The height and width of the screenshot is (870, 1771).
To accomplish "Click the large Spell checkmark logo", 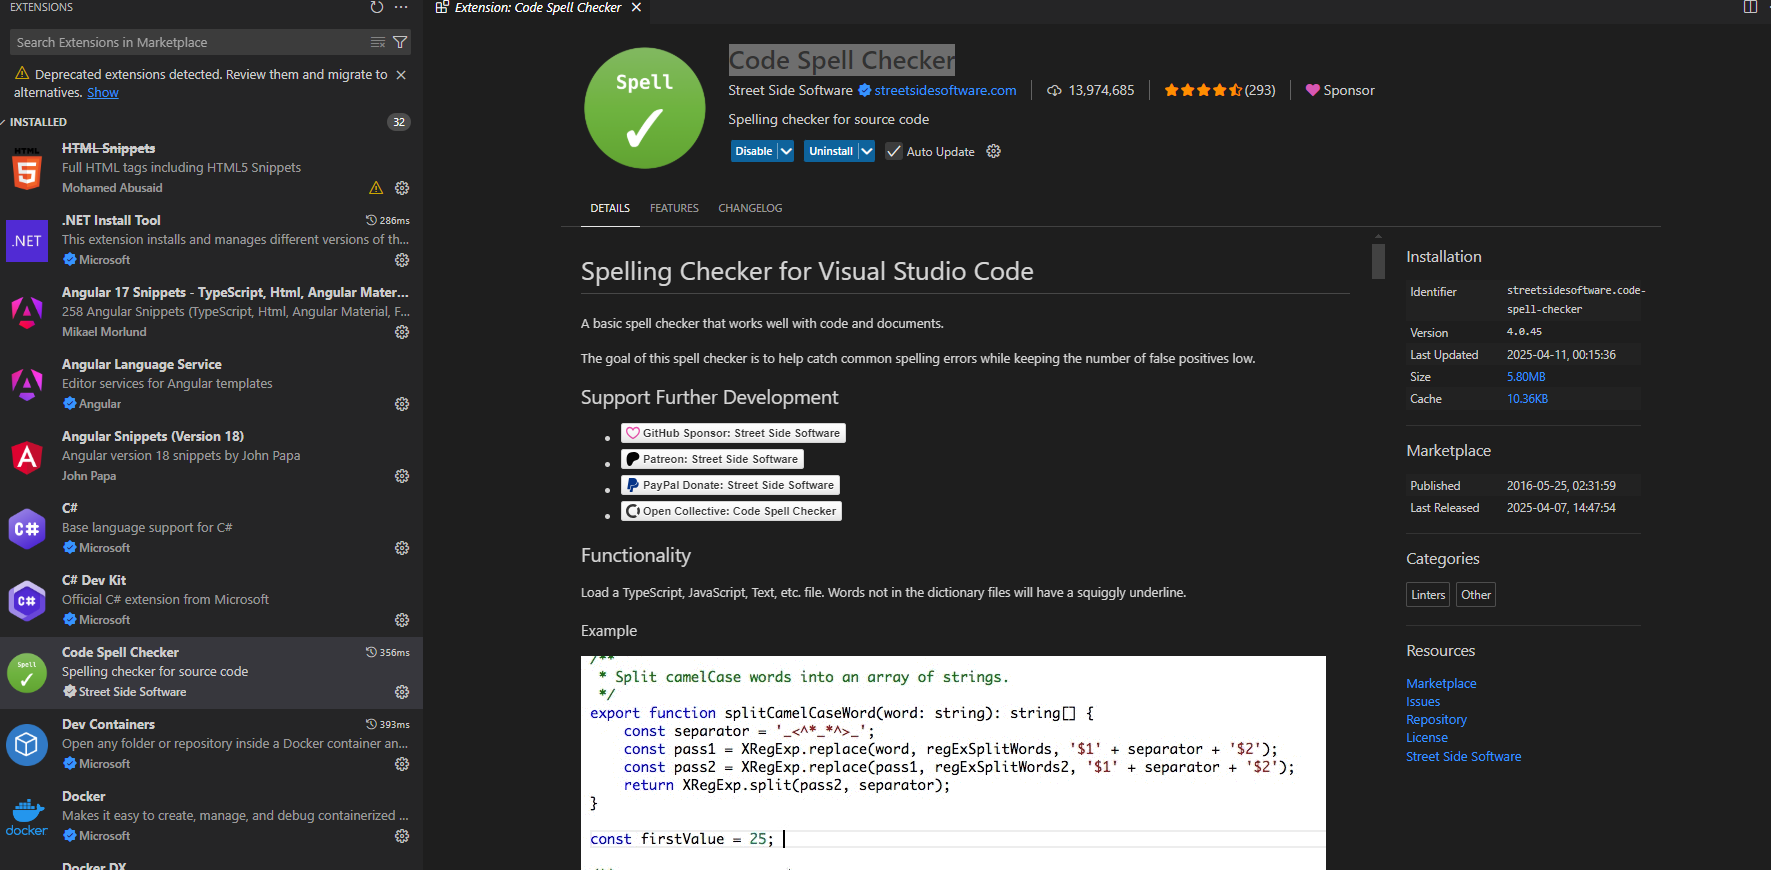I will click(645, 108).
